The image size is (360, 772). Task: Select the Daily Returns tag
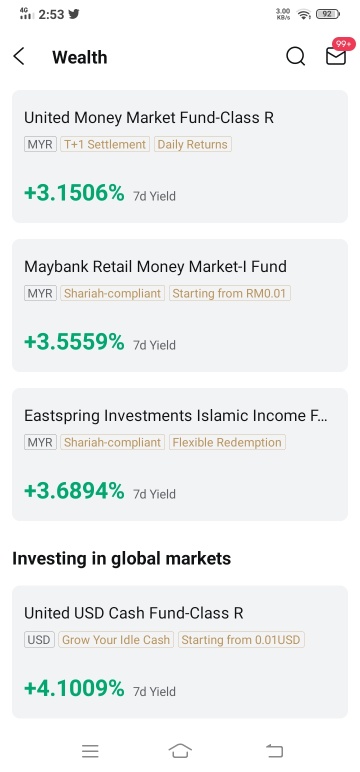[x=193, y=144]
